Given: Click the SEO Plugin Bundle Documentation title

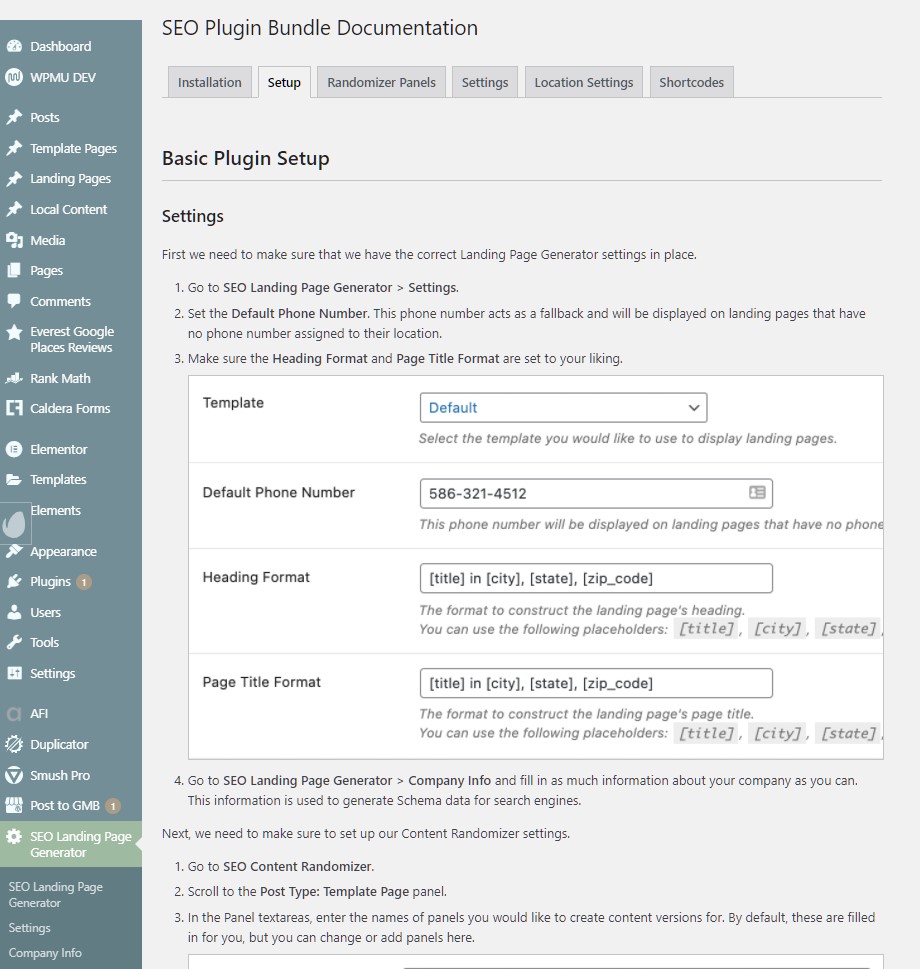Looking at the screenshot, I should point(319,28).
